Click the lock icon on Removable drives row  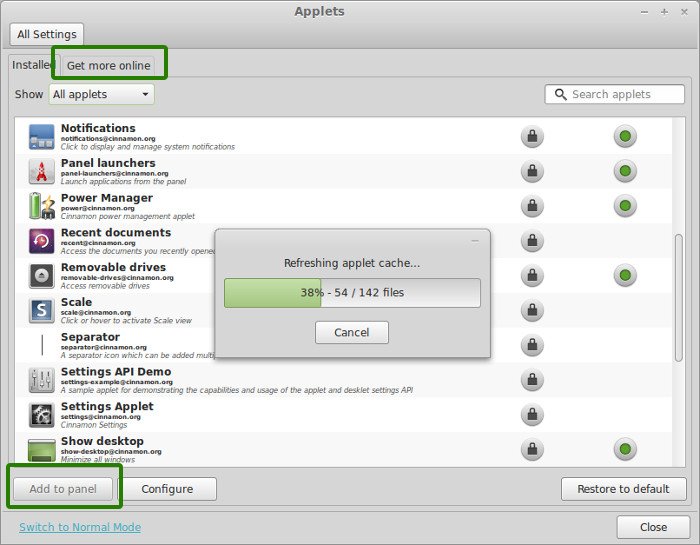(532, 275)
